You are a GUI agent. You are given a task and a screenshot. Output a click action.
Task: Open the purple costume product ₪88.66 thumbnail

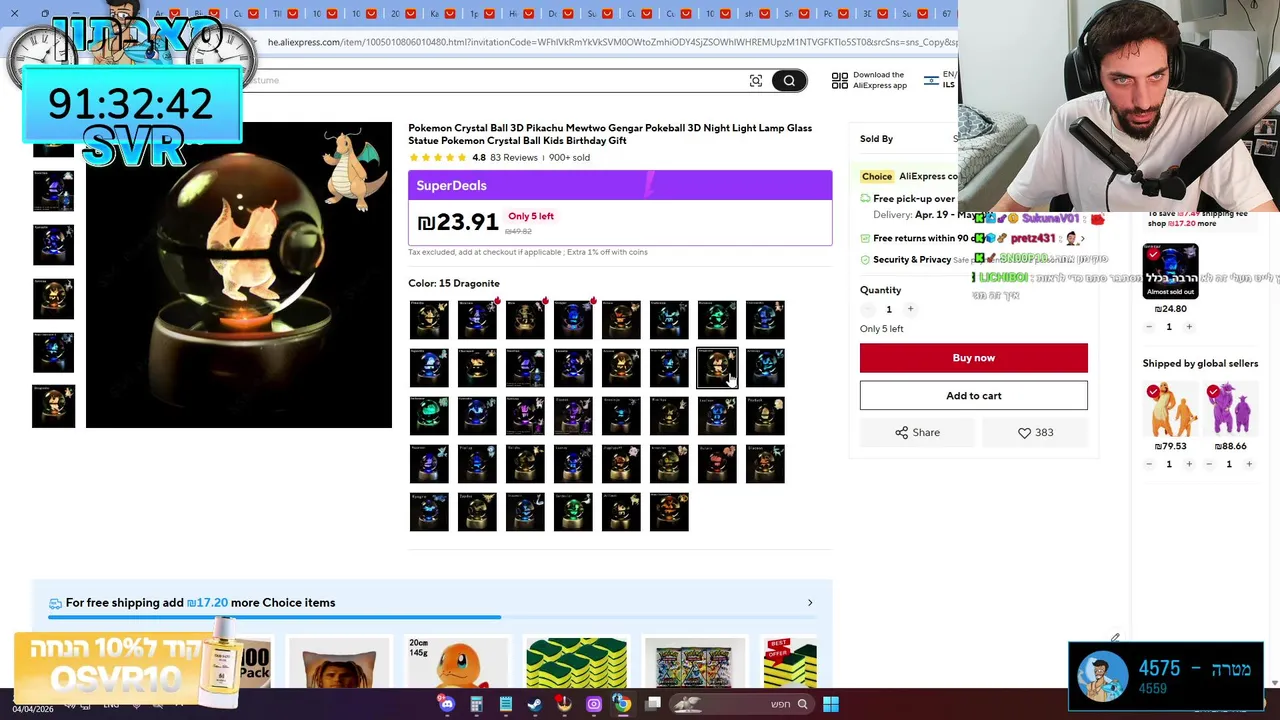1231,408
